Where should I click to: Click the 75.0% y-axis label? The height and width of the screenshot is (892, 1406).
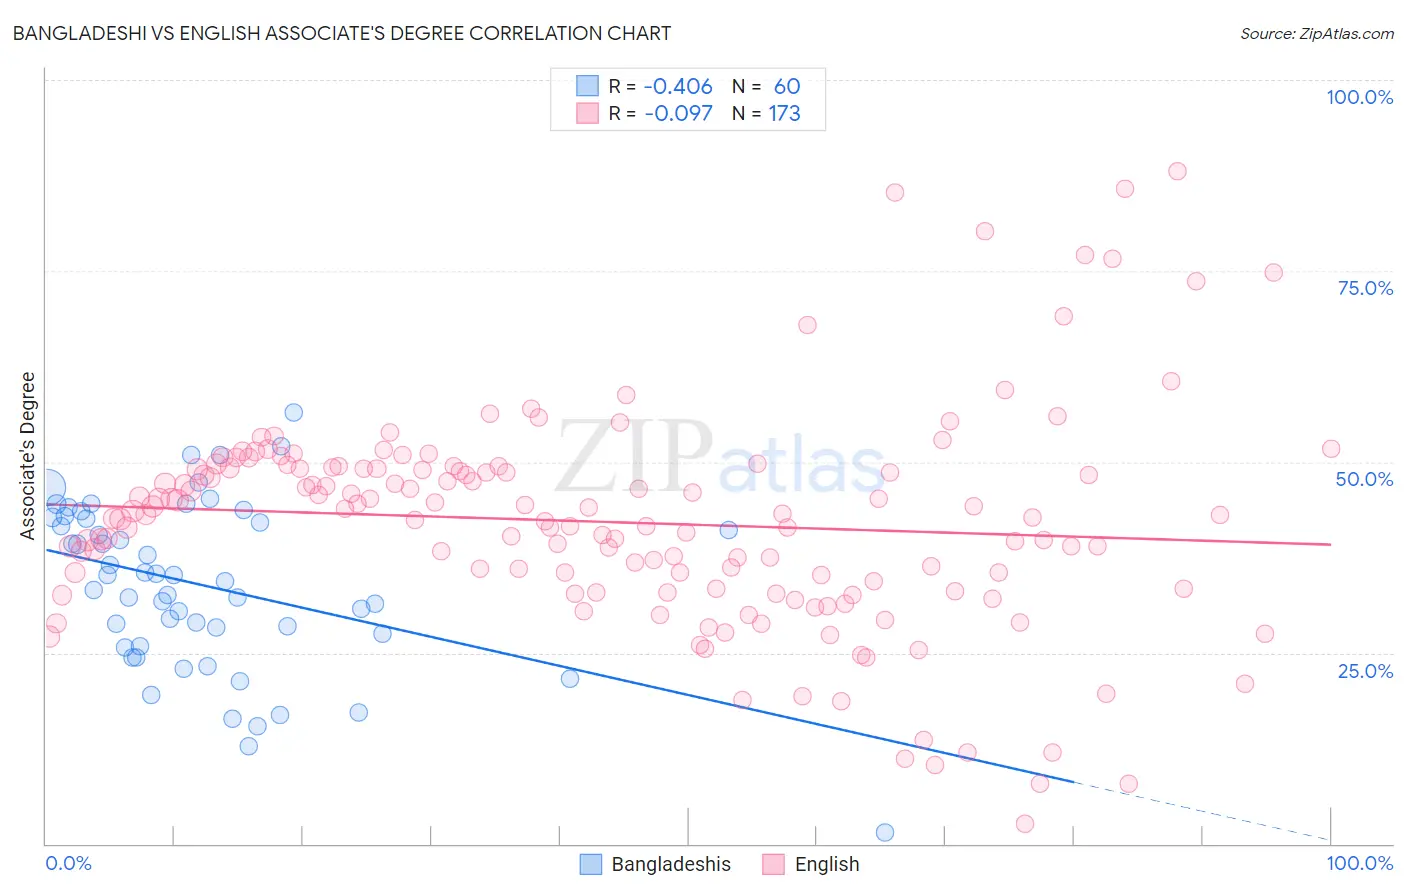tap(1365, 288)
